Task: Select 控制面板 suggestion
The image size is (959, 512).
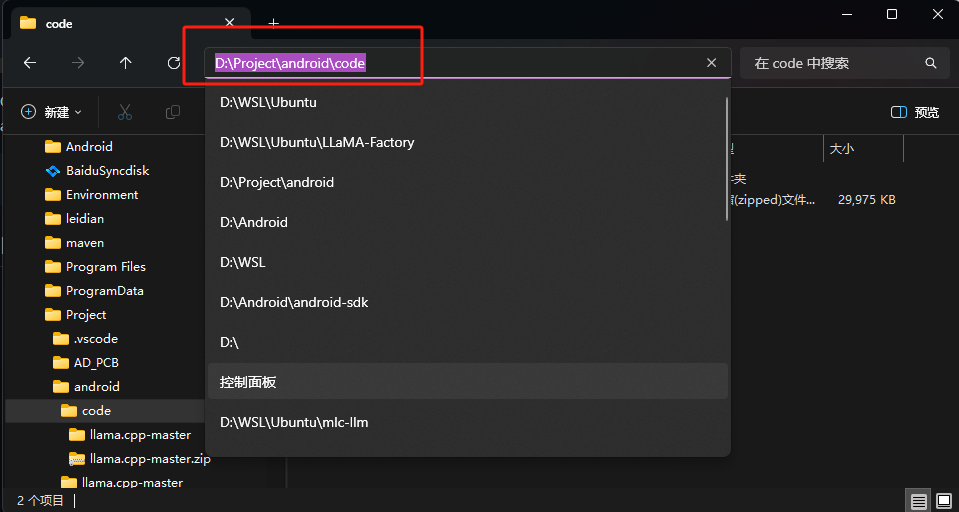Action: click(468, 382)
